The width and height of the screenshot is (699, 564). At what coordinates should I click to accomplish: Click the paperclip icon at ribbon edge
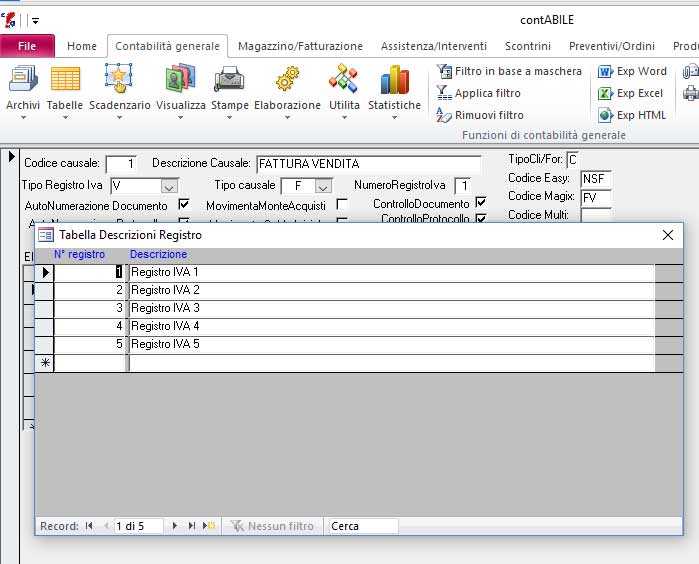click(691, 72)
